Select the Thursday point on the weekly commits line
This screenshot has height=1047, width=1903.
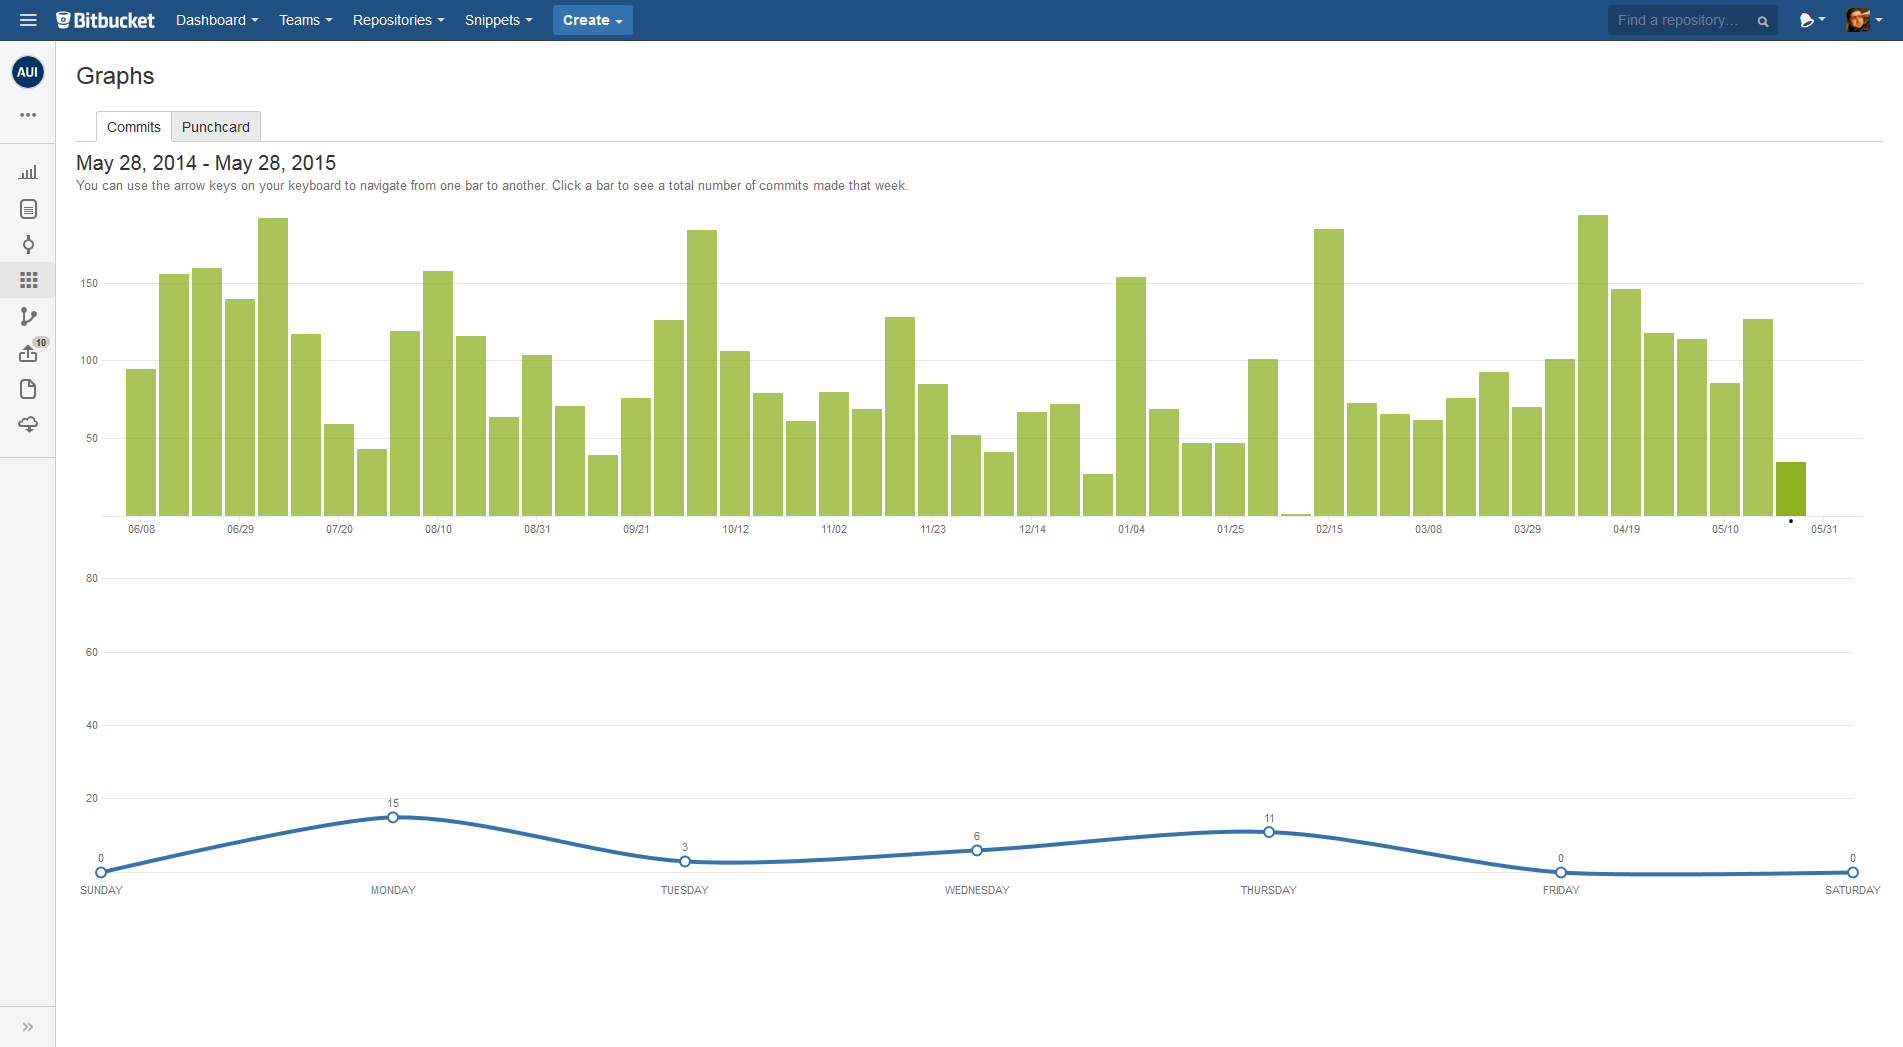pyautogui.click(x=1268, y=831)
